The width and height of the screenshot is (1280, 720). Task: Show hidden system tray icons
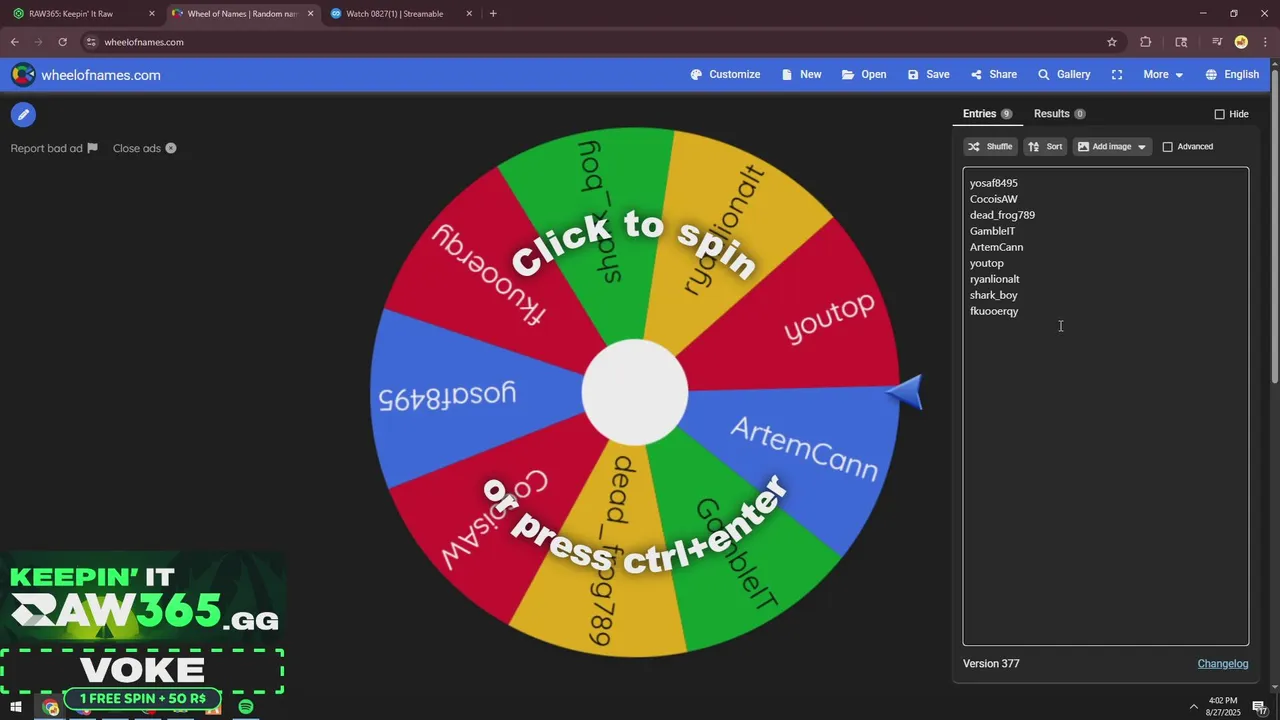(1193, 707)
